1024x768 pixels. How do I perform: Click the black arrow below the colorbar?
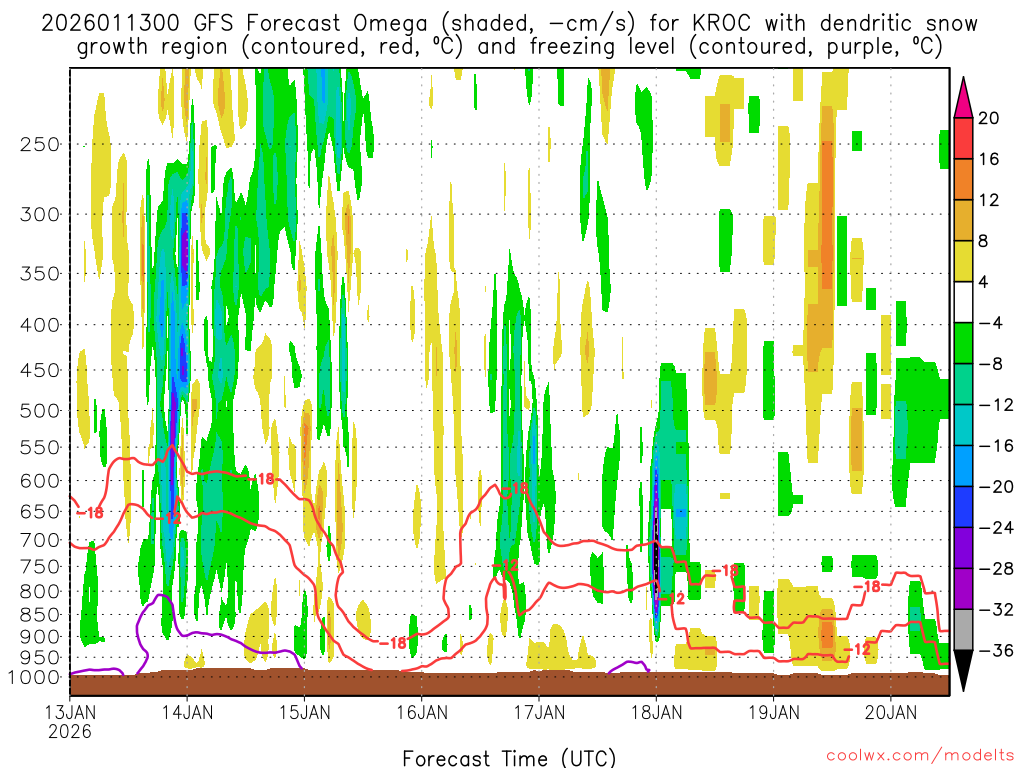[963, 670]
